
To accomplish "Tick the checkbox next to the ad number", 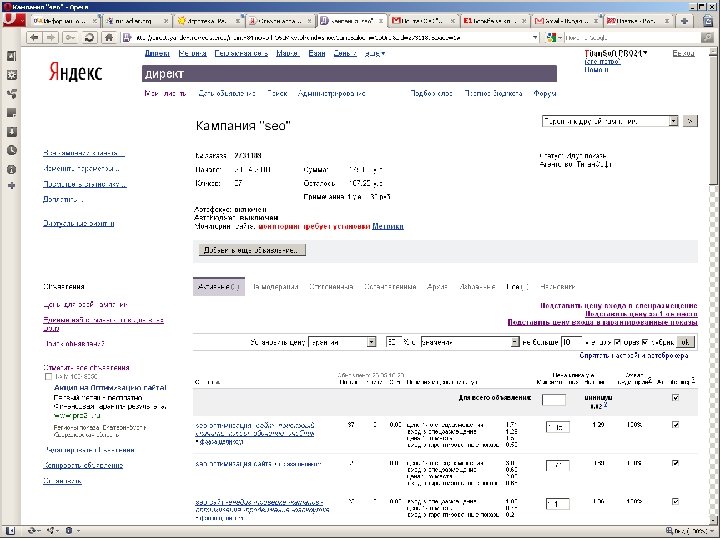I will (48, 377).
